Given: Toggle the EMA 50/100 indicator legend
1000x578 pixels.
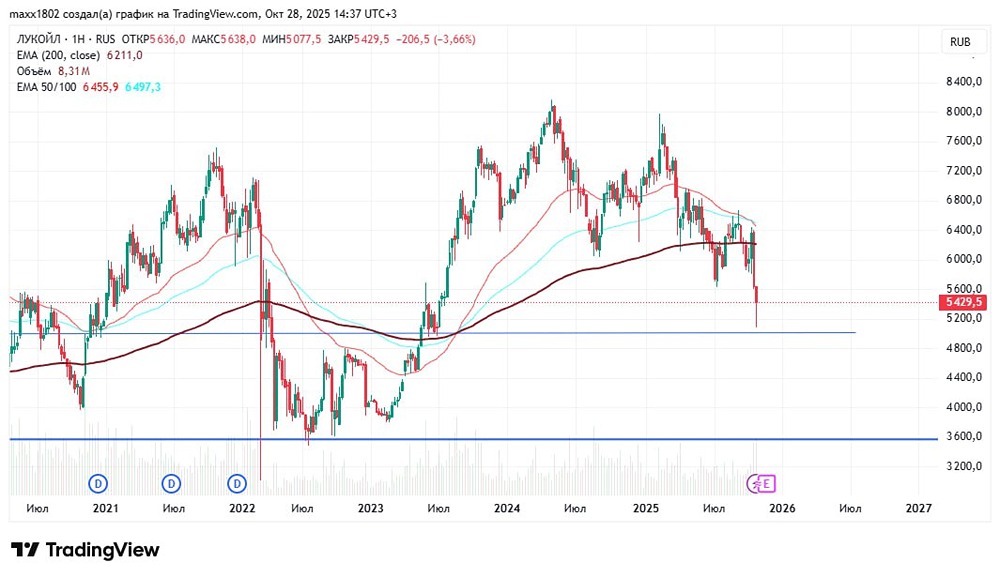Looking at the screenshot, I should click(46, 87).
